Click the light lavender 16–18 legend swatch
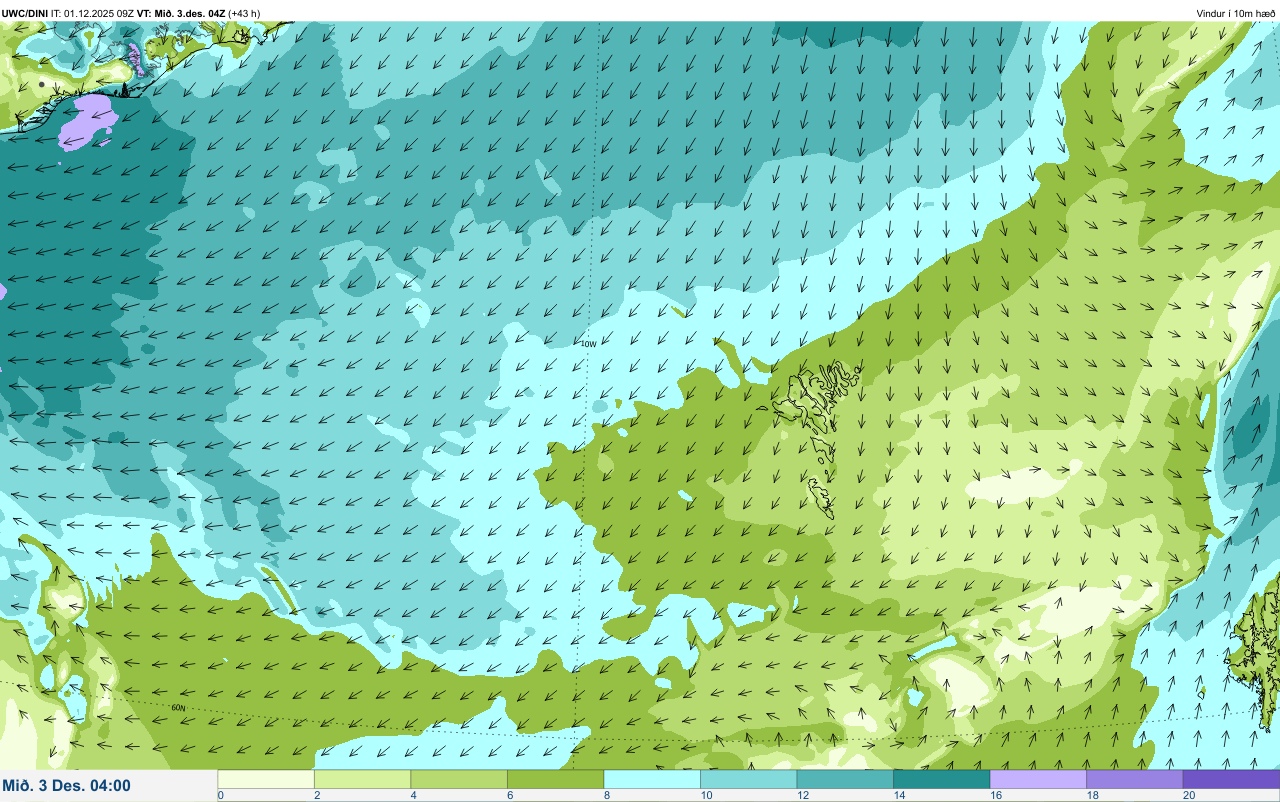 click(x=1038, y=779)
